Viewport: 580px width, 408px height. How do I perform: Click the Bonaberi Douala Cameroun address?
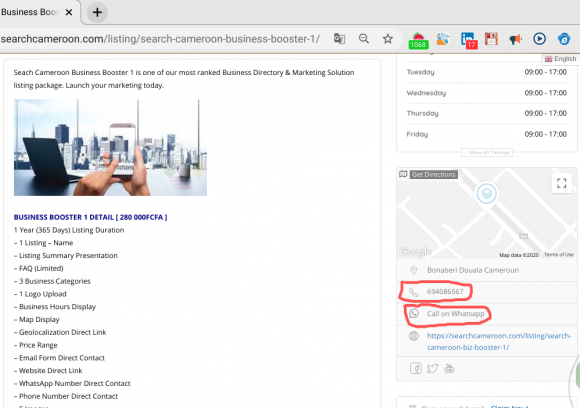click(x=473, y=270)
